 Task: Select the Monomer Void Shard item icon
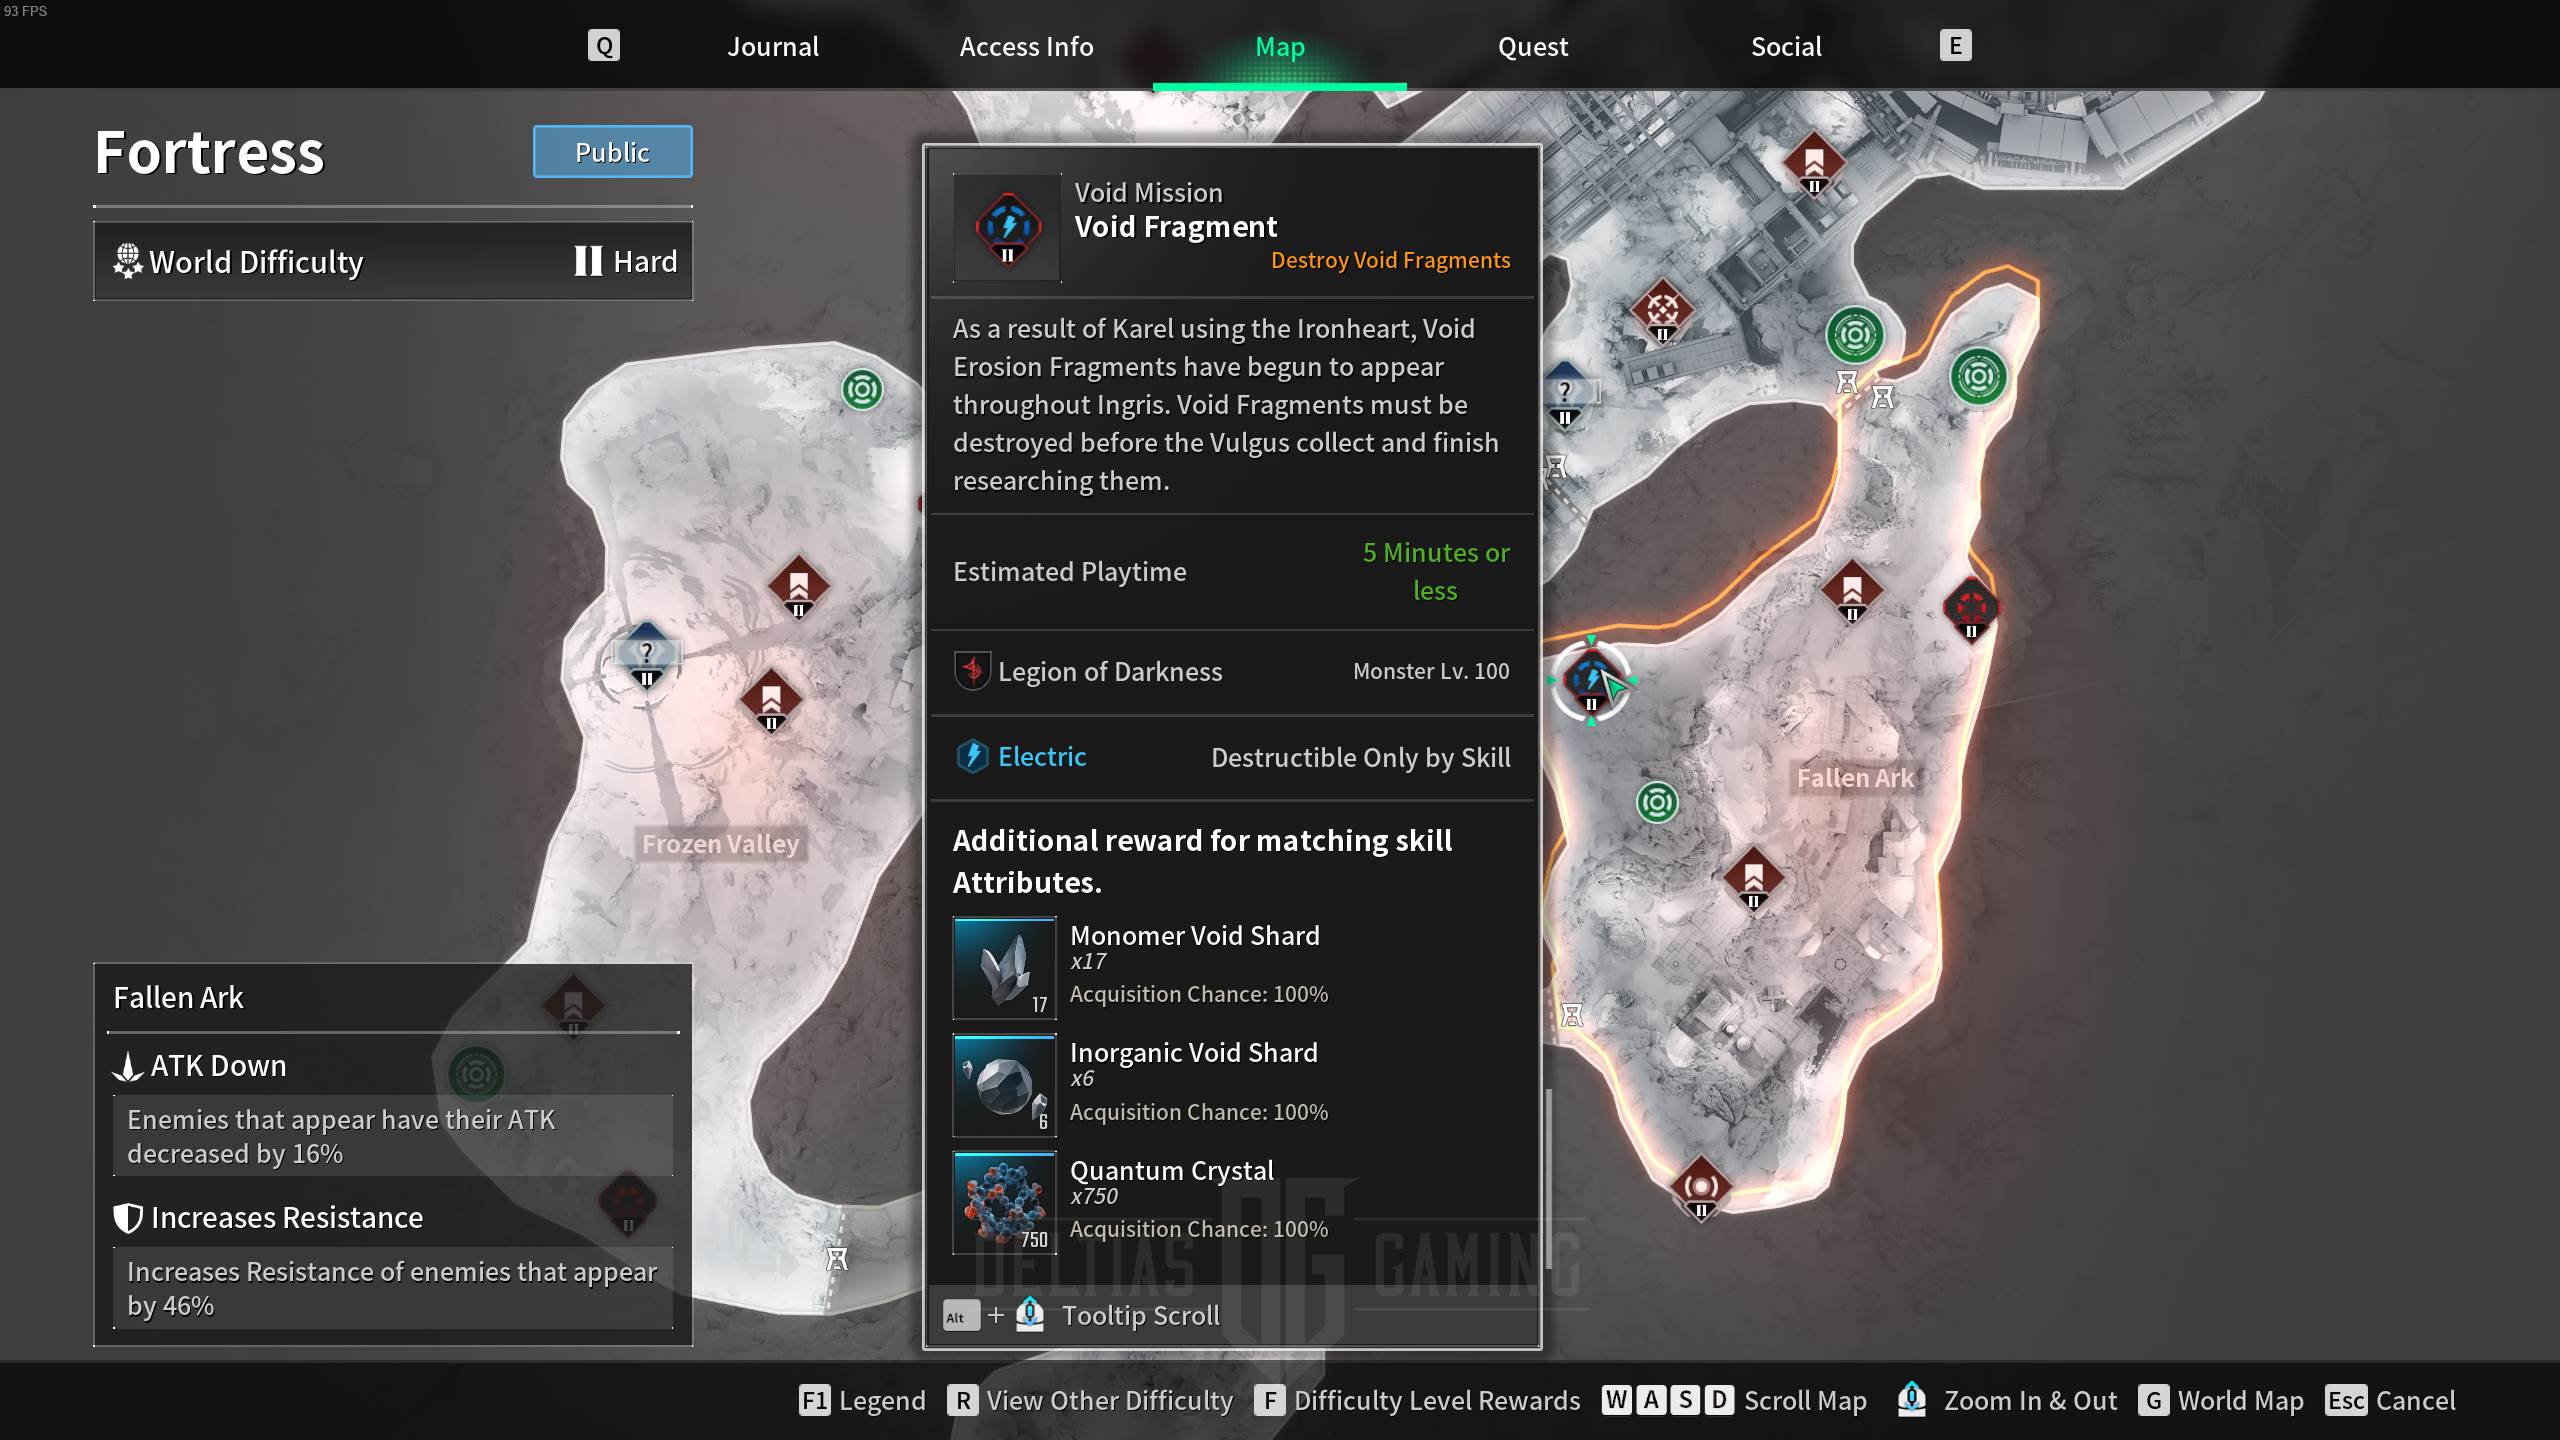[x=1006, y=965]
